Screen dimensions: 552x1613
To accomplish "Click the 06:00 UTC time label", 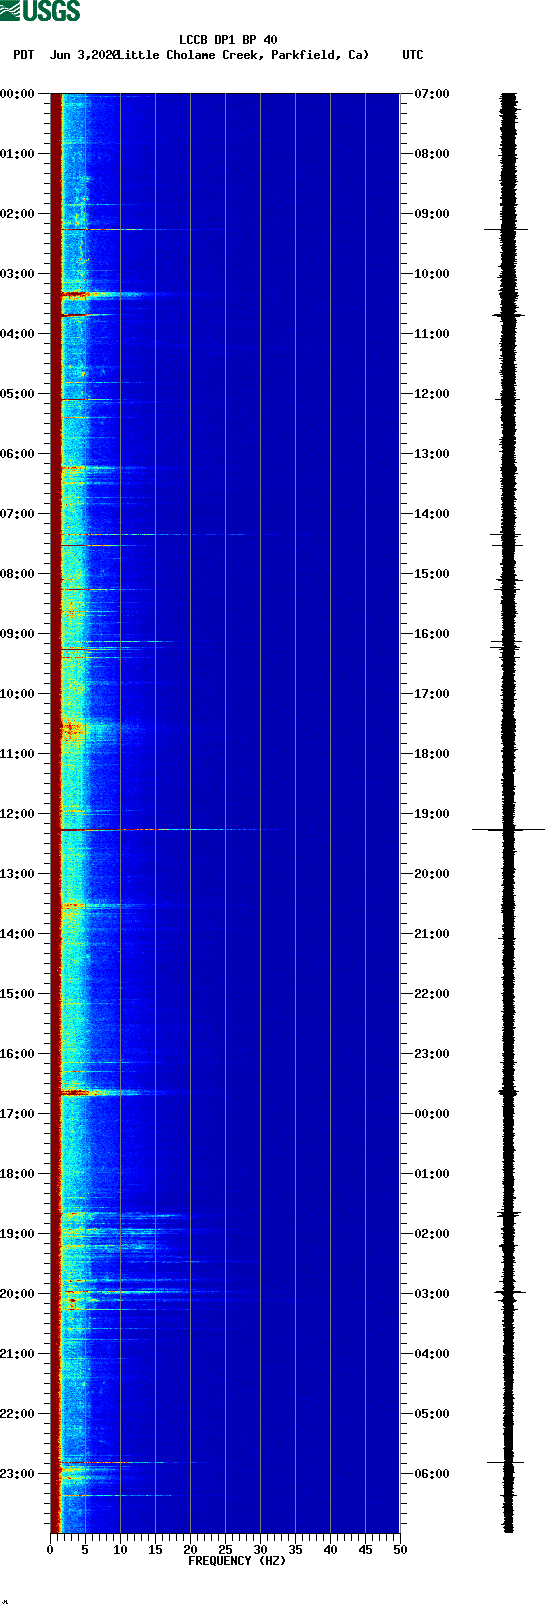I will coord(432,1474).
